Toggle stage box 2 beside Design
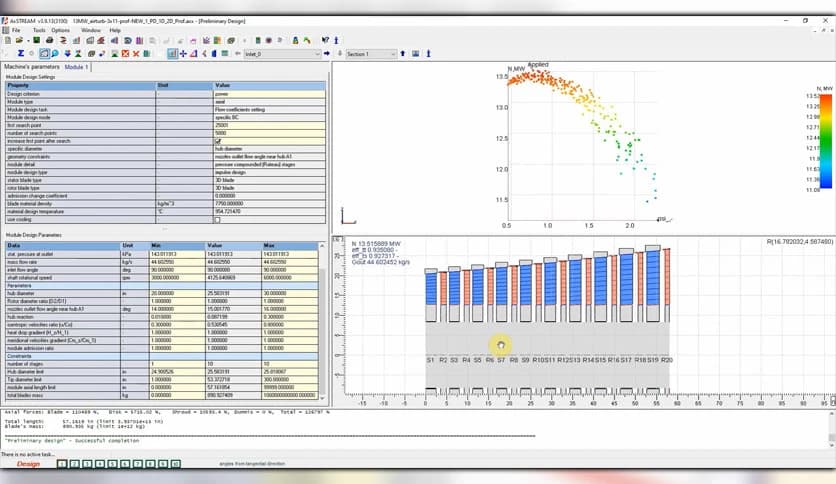This screenshot has width=836, height=484. coord(75,464)
